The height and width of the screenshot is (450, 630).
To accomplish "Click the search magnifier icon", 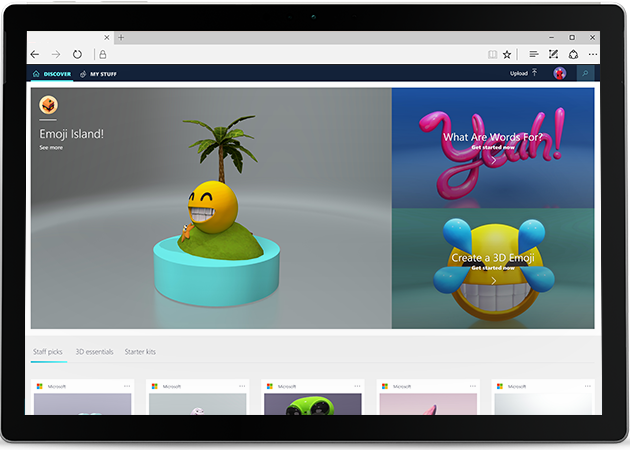I will 585,73.
